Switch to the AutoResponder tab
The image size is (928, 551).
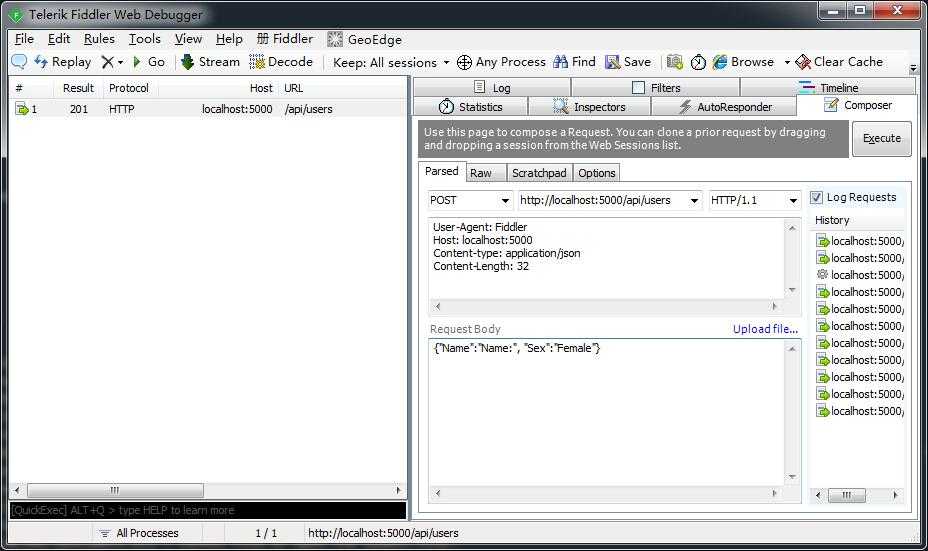[x=725, y=107]
